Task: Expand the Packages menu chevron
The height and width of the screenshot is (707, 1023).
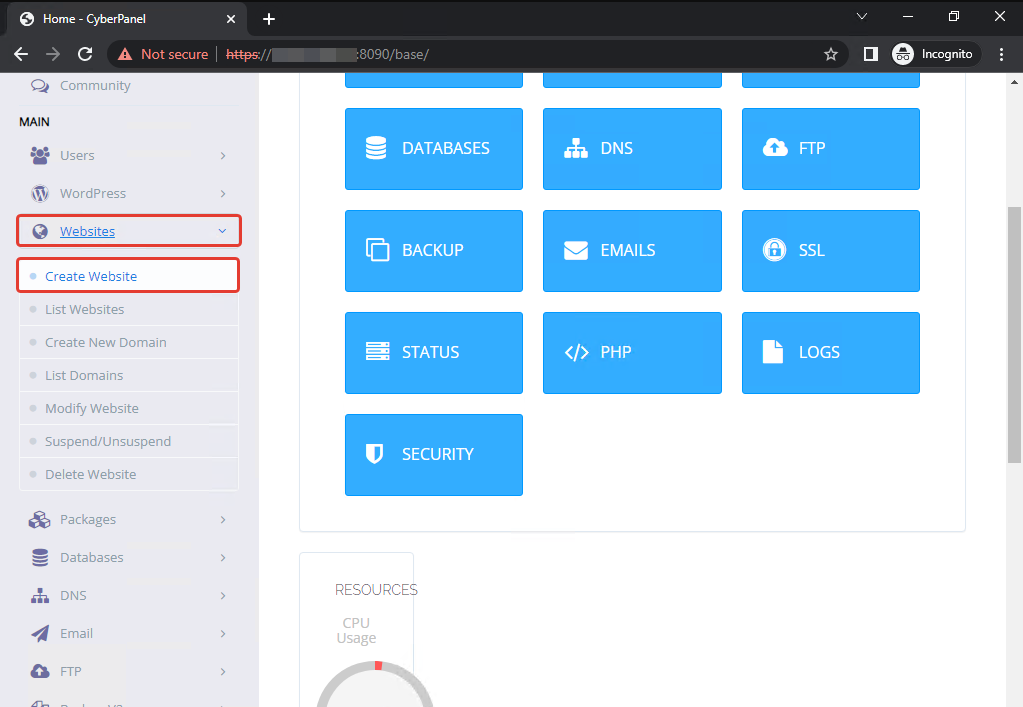Action: click(x=223, y=520)
